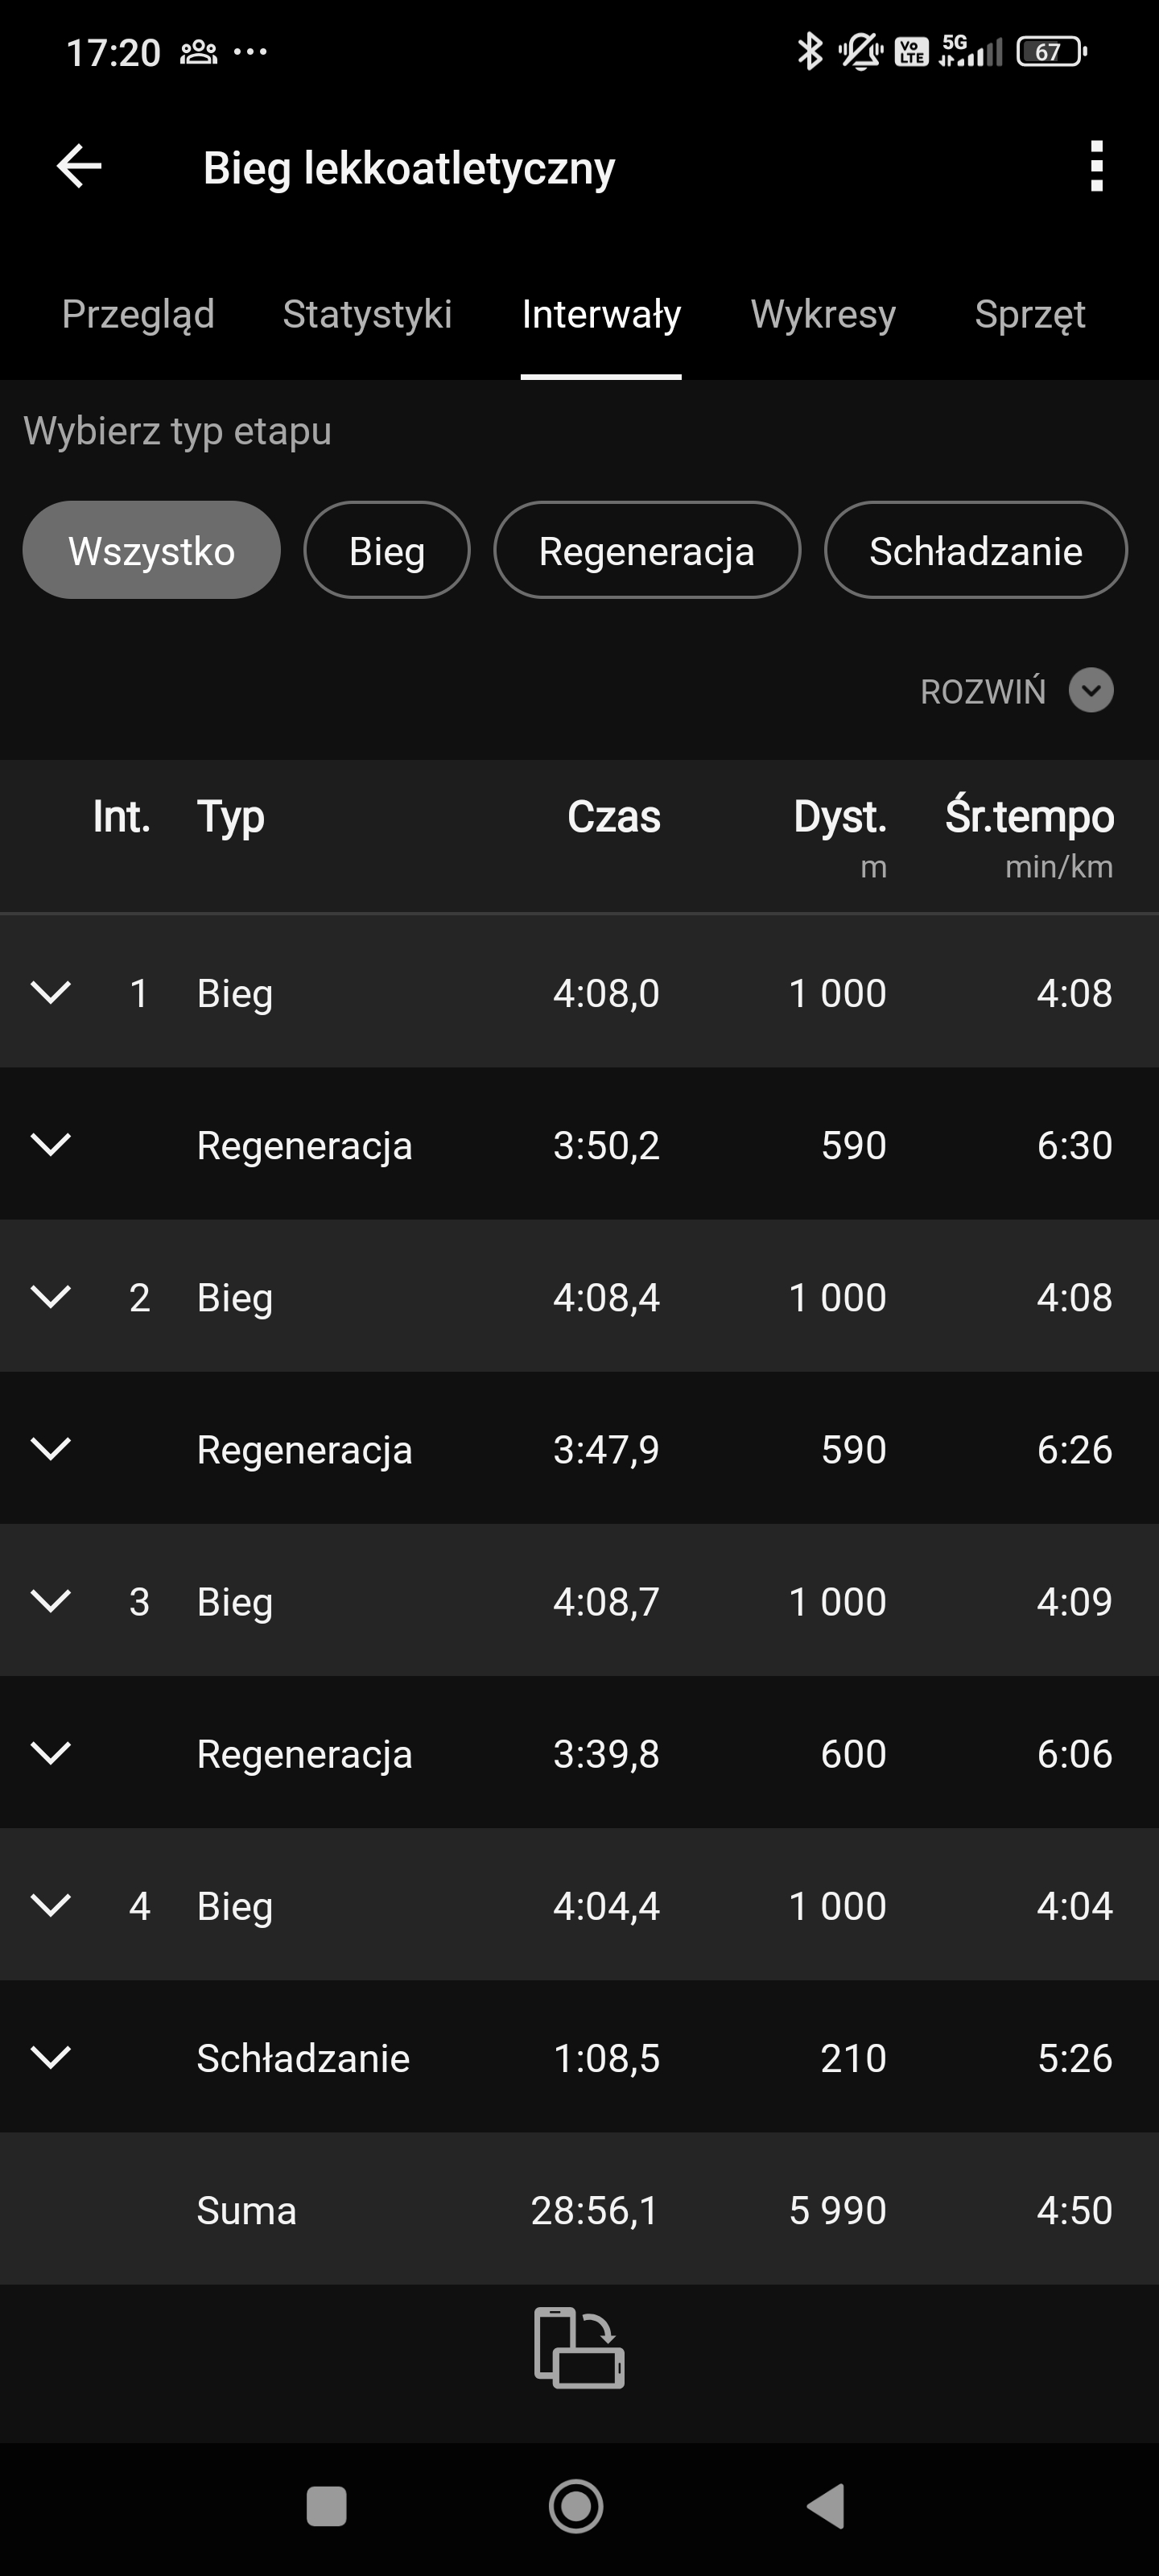This screenshot has width=1159, height=2576.
Task: Tap the battery indicator icon
Action: pos(1050,51)
